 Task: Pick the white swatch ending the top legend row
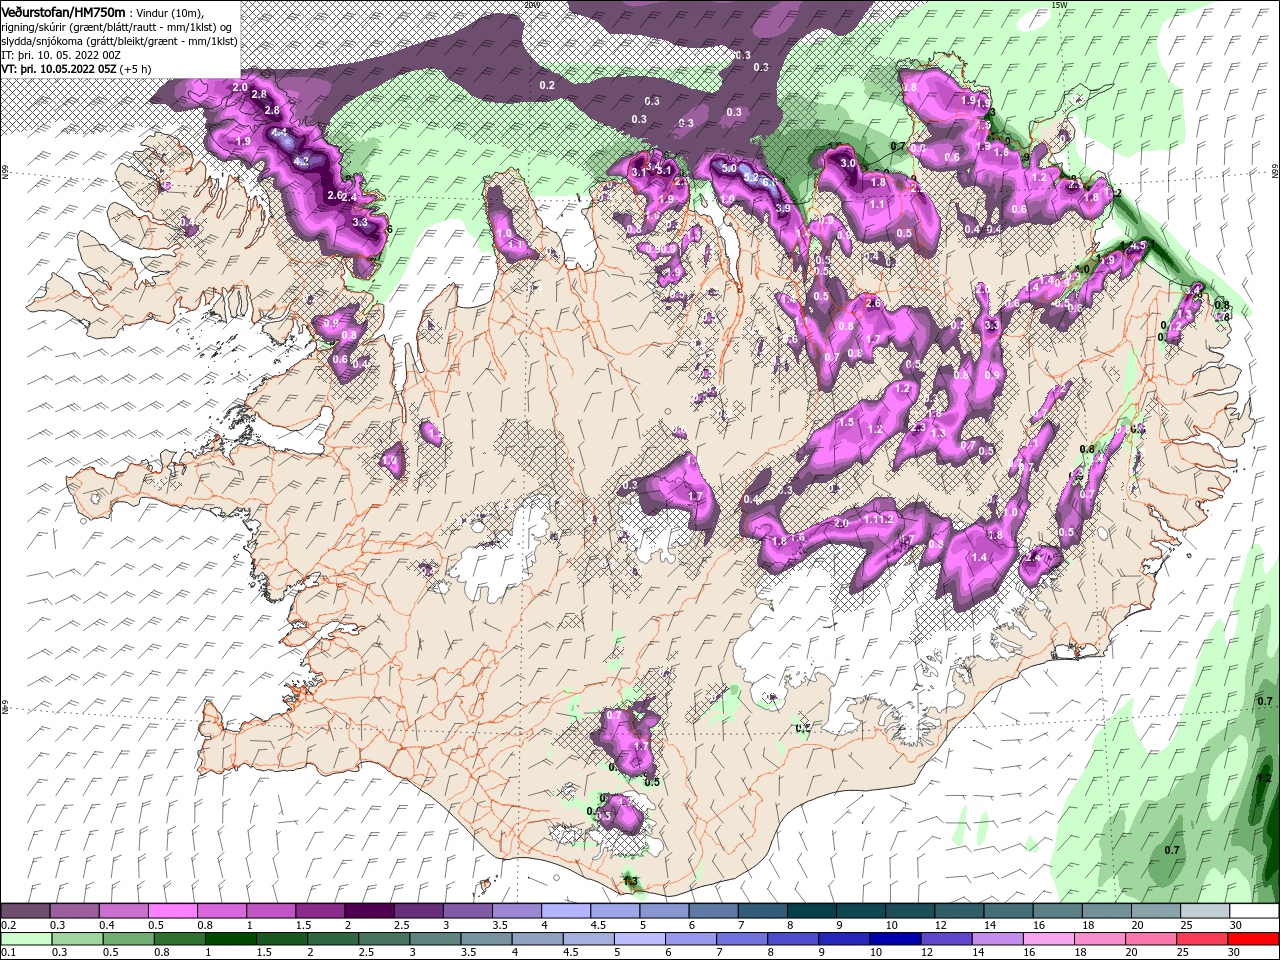point(1253,911)
